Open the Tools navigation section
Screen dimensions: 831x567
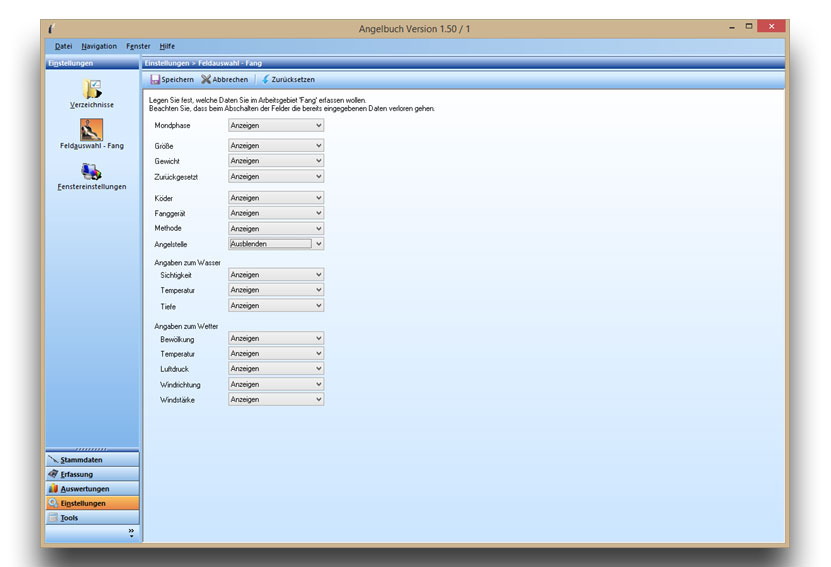coord(92,518)
